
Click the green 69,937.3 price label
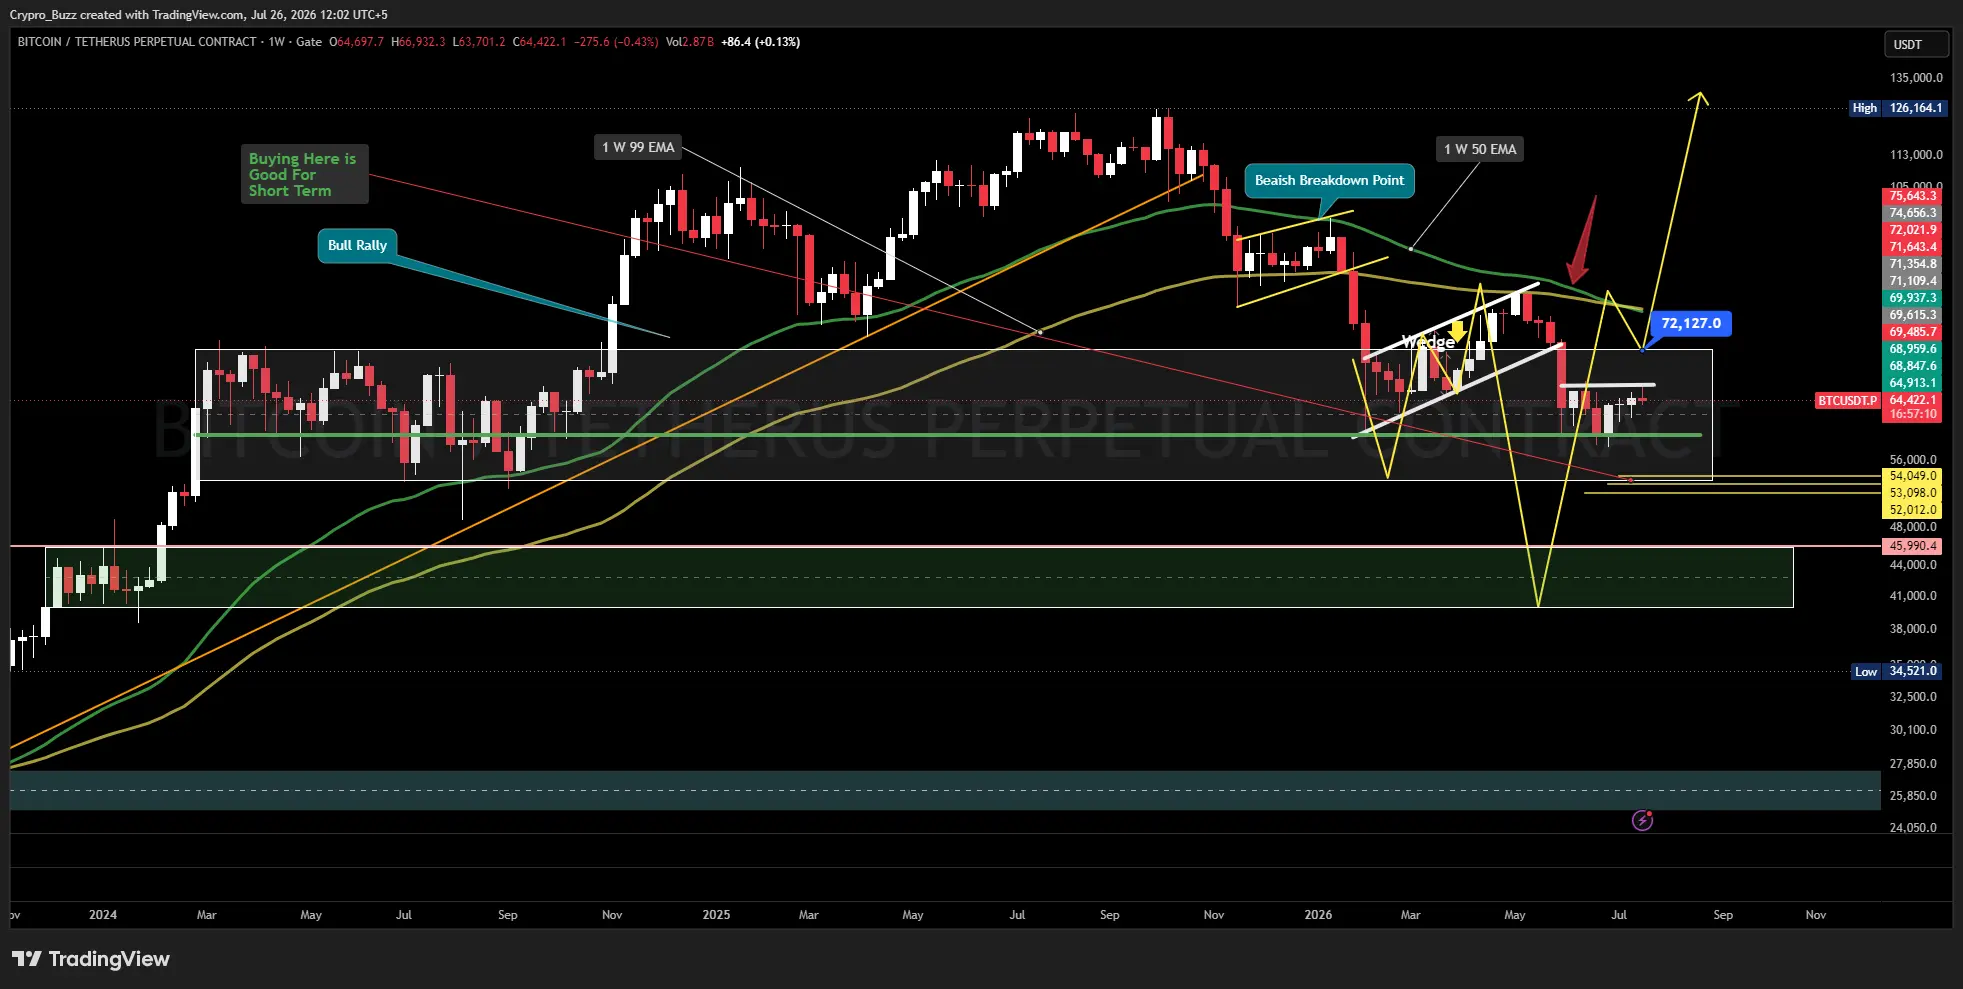pyautogui.click(x=1912, y=298)
